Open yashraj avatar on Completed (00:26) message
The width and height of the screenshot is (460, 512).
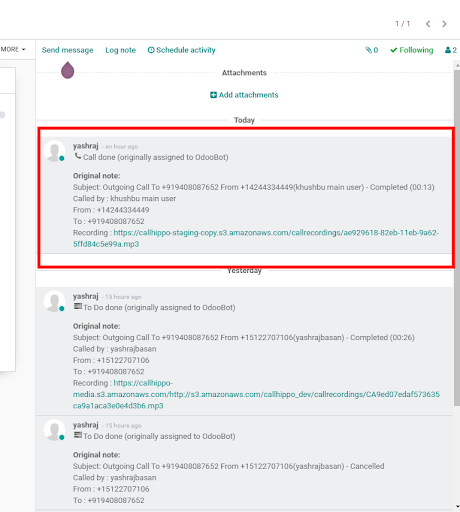click(x=54, y=301)
